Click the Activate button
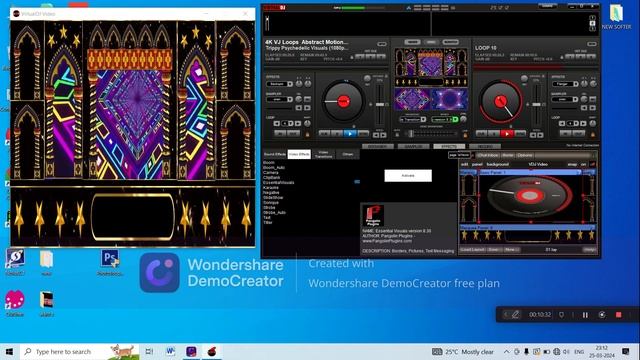Screen dimensions: 640x360 point(408,176)
